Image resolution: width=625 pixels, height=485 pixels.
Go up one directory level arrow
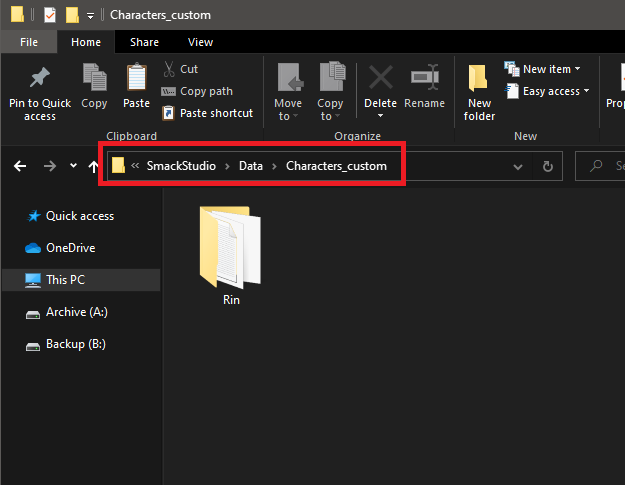pyautogui.click(x=93, y=166)
